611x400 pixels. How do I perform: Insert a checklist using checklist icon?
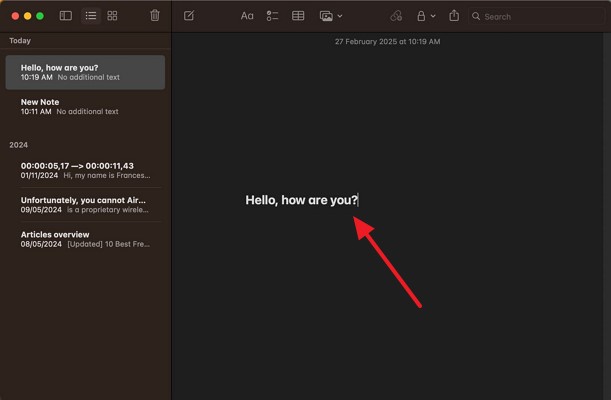point(272,16)
